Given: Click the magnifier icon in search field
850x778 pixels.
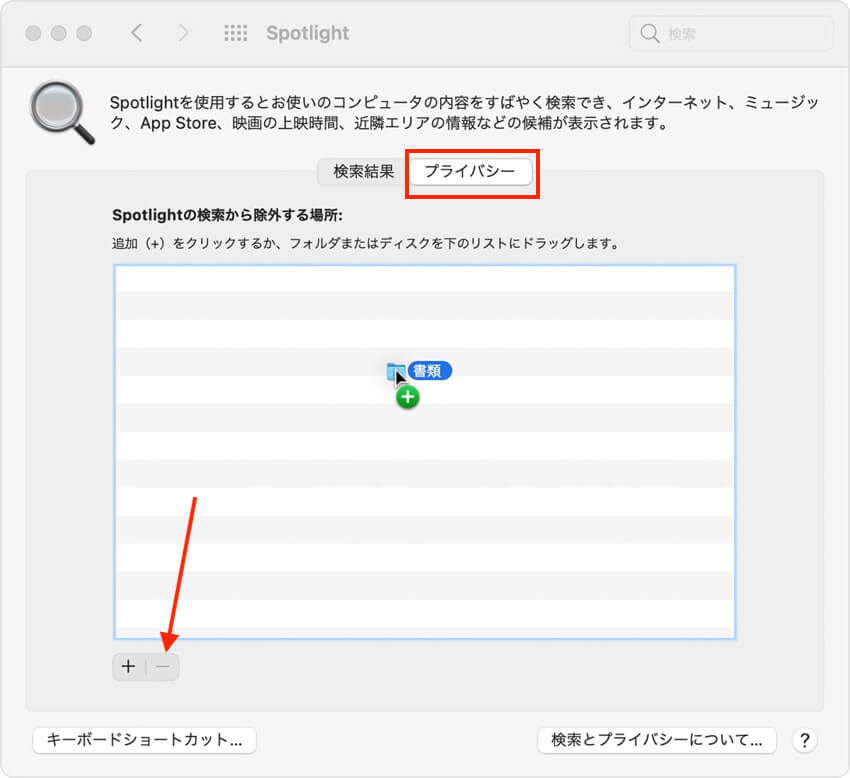Looking at the screenshot, I should [x=650, y=34].
